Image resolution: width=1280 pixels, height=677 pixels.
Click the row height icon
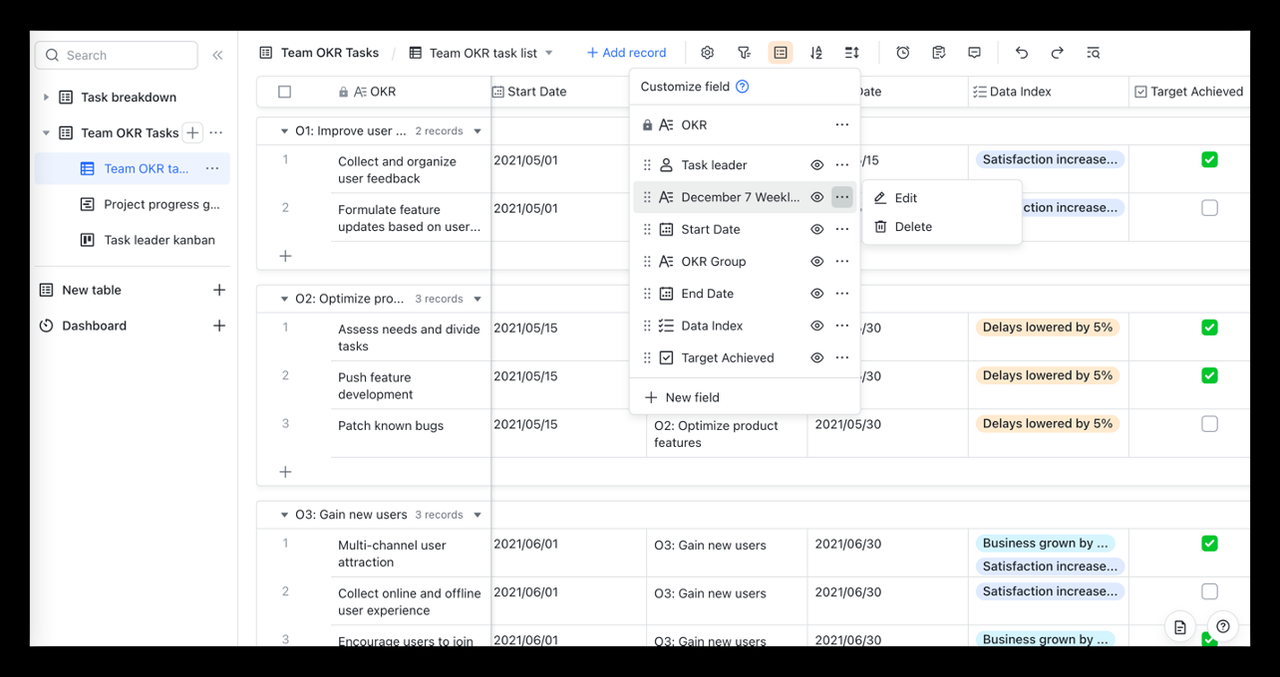pyautogui.click(x=852, y=53)
